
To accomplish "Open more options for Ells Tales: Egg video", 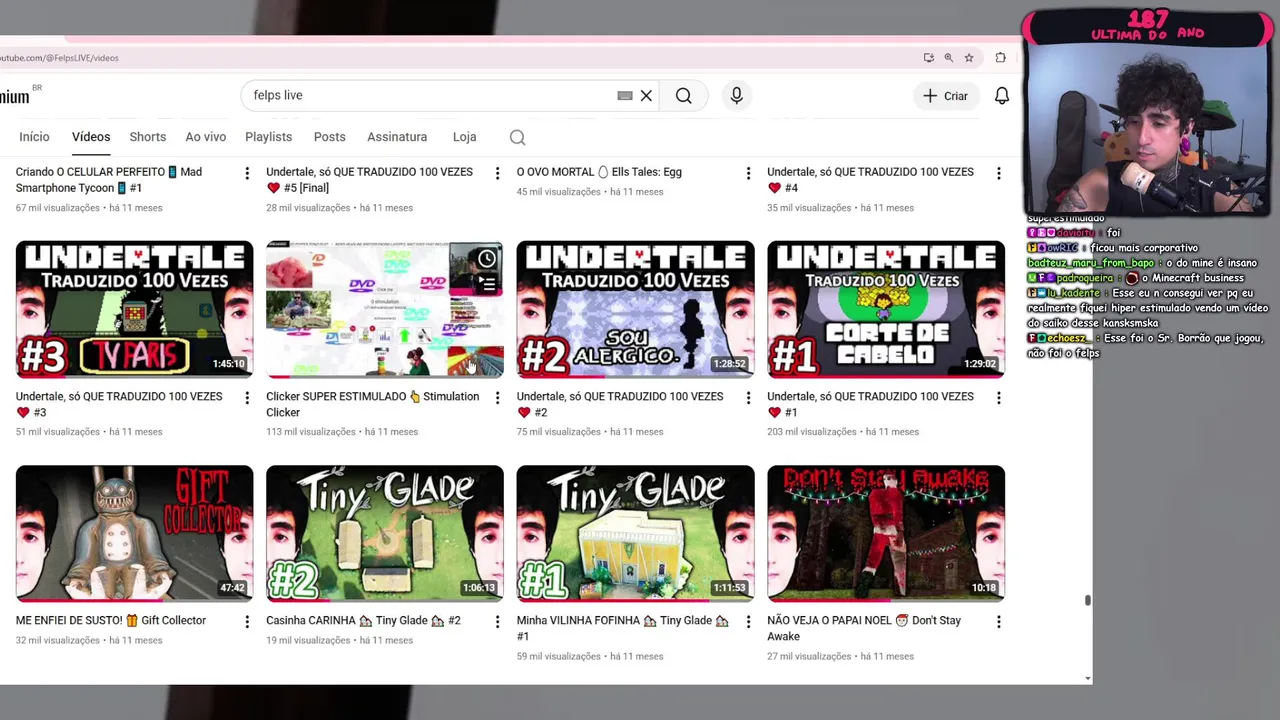I will (x=748, y=173).
